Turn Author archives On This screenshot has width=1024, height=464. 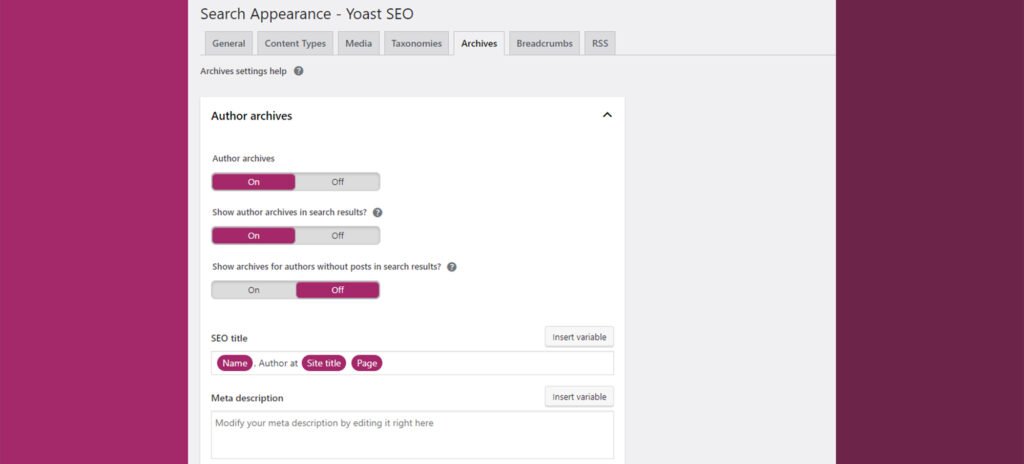pos(253,182)
